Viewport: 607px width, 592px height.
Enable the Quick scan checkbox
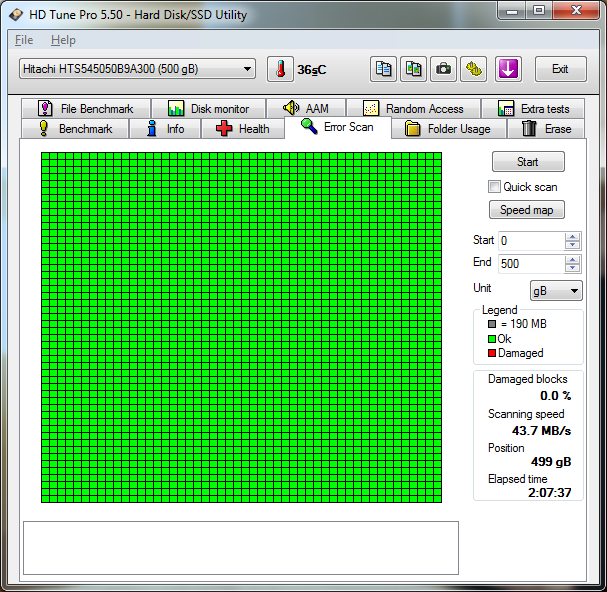494,187
